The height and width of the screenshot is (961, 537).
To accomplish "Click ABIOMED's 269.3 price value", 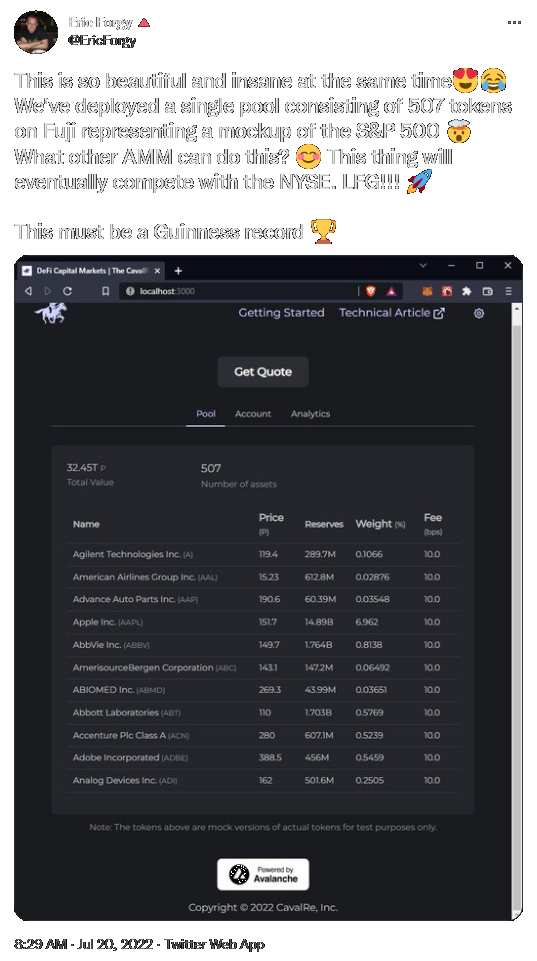I will 270,690.
